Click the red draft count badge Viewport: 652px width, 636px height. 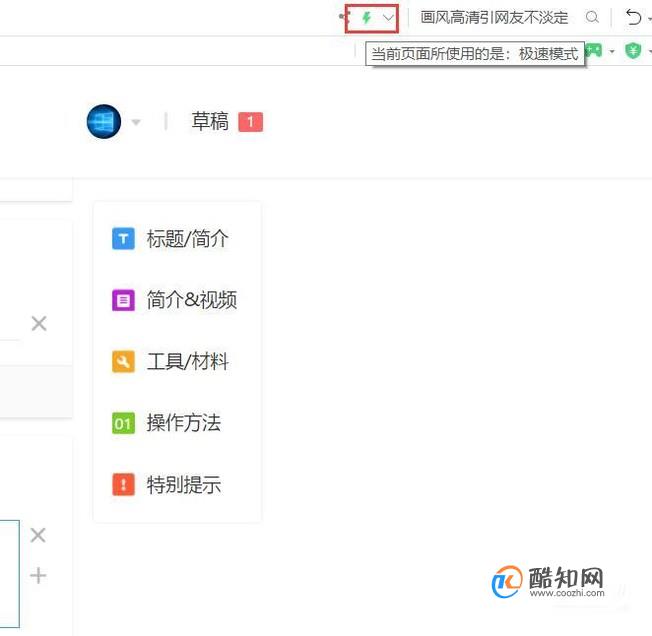250,122
